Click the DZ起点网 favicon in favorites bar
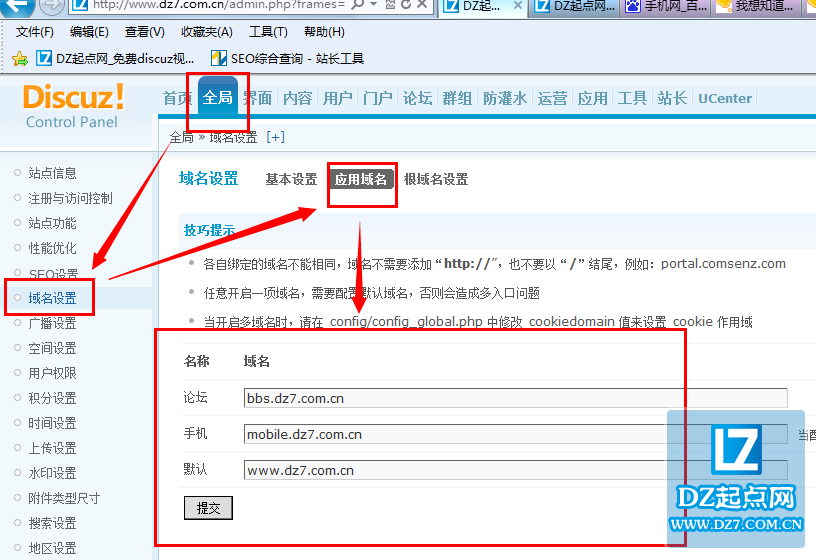The height and width of the screenshot is (560, 816). coord(44,58)
